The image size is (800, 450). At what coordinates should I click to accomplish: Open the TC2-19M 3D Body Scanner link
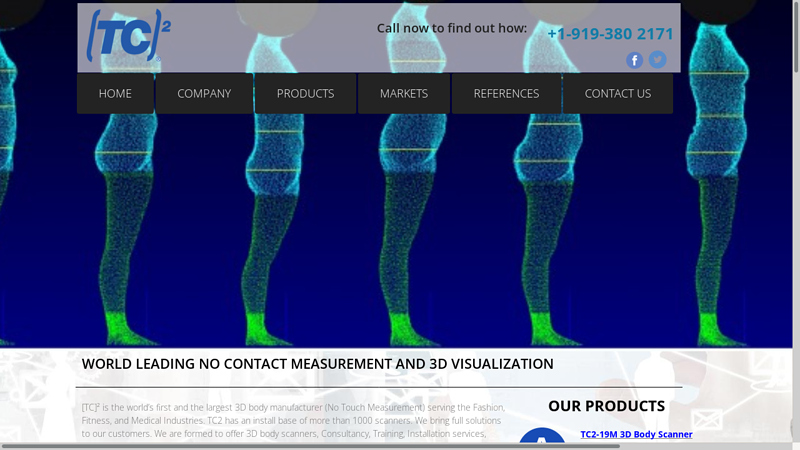point(636,434)
